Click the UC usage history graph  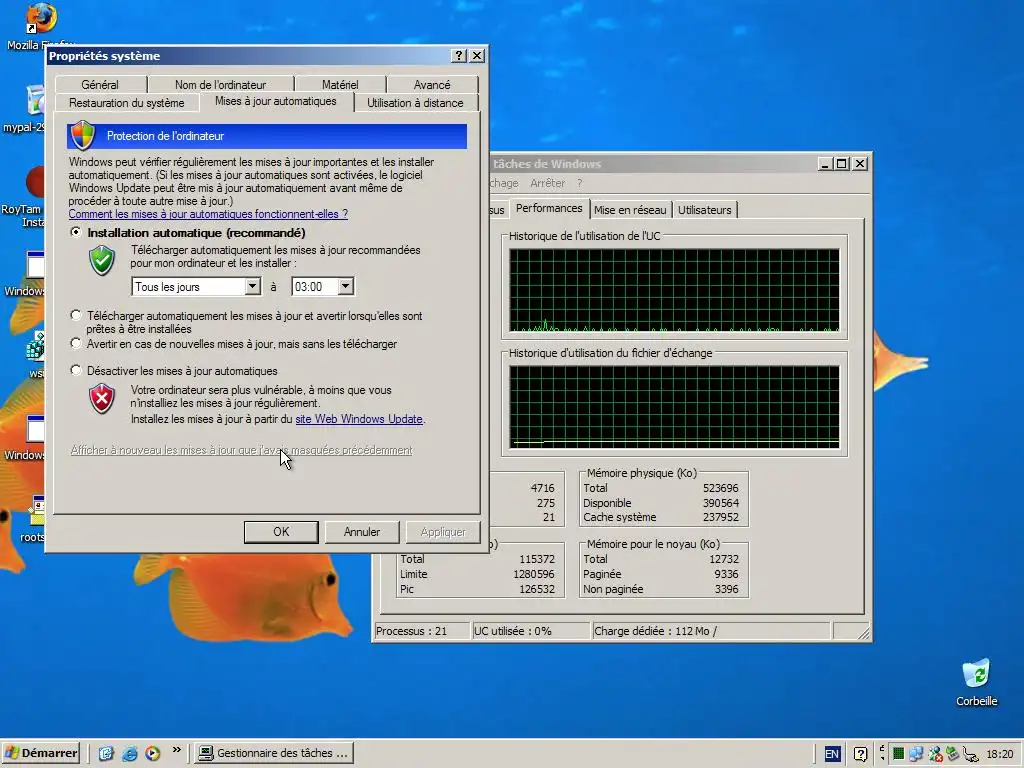tap(674, 290)
